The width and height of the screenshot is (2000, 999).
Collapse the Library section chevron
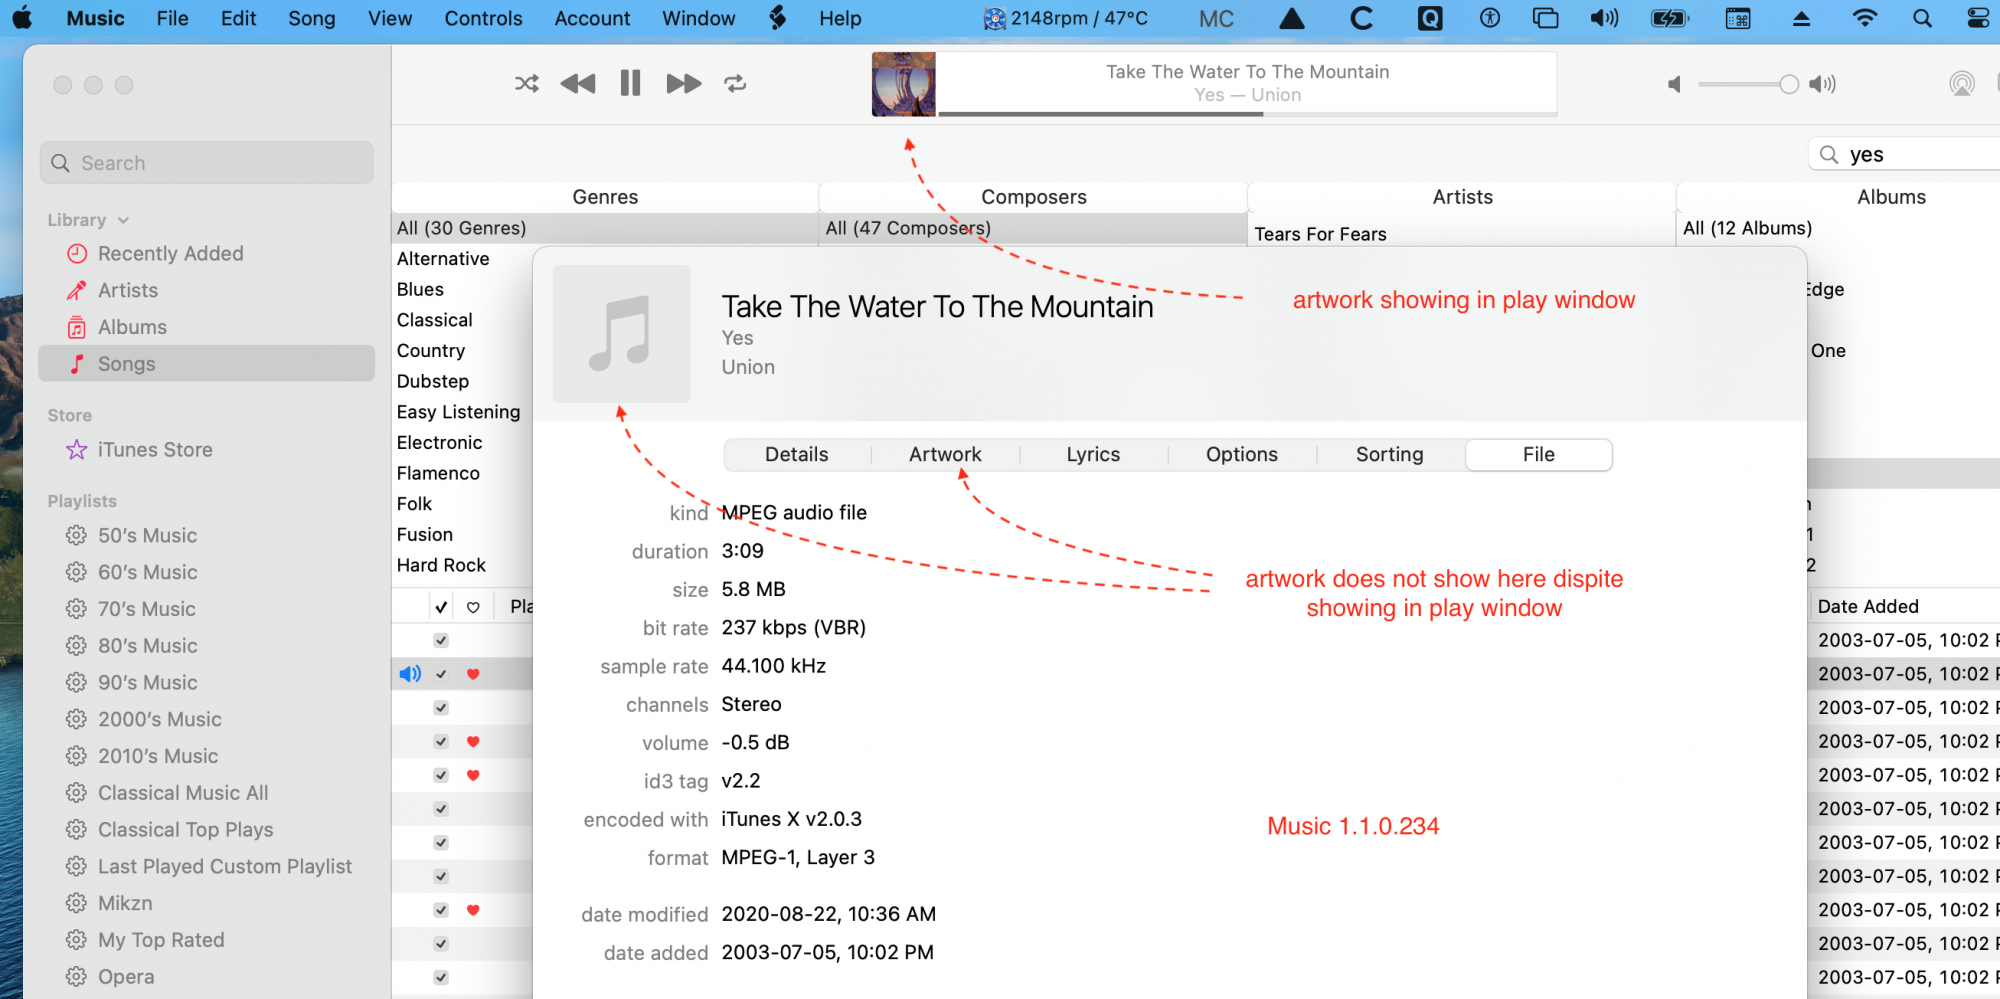pyautogui.click(x=123, y=220)
